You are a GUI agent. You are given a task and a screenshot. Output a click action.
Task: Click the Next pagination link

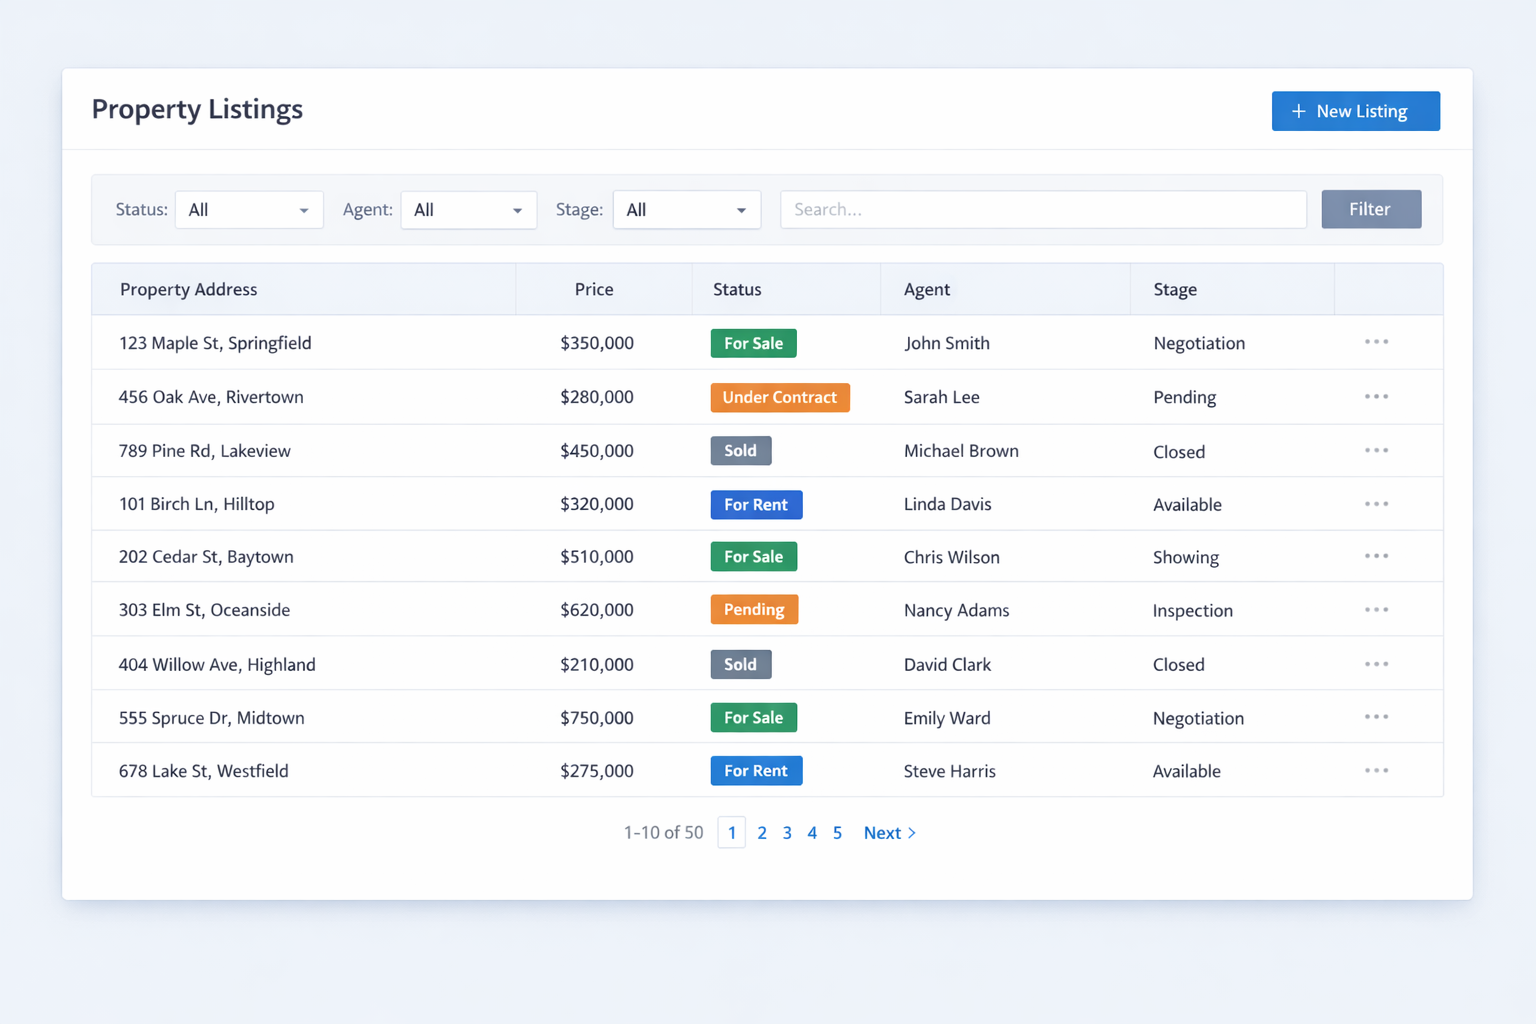click(x=888, y=832)
